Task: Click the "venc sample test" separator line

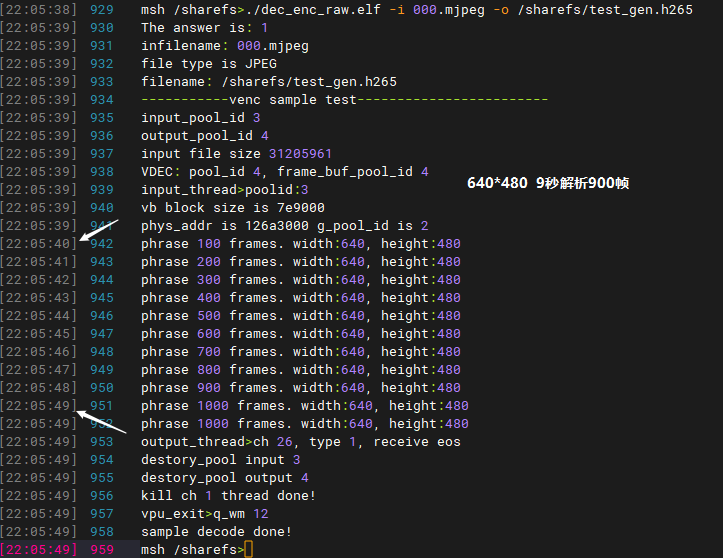Action: point(344,99)
